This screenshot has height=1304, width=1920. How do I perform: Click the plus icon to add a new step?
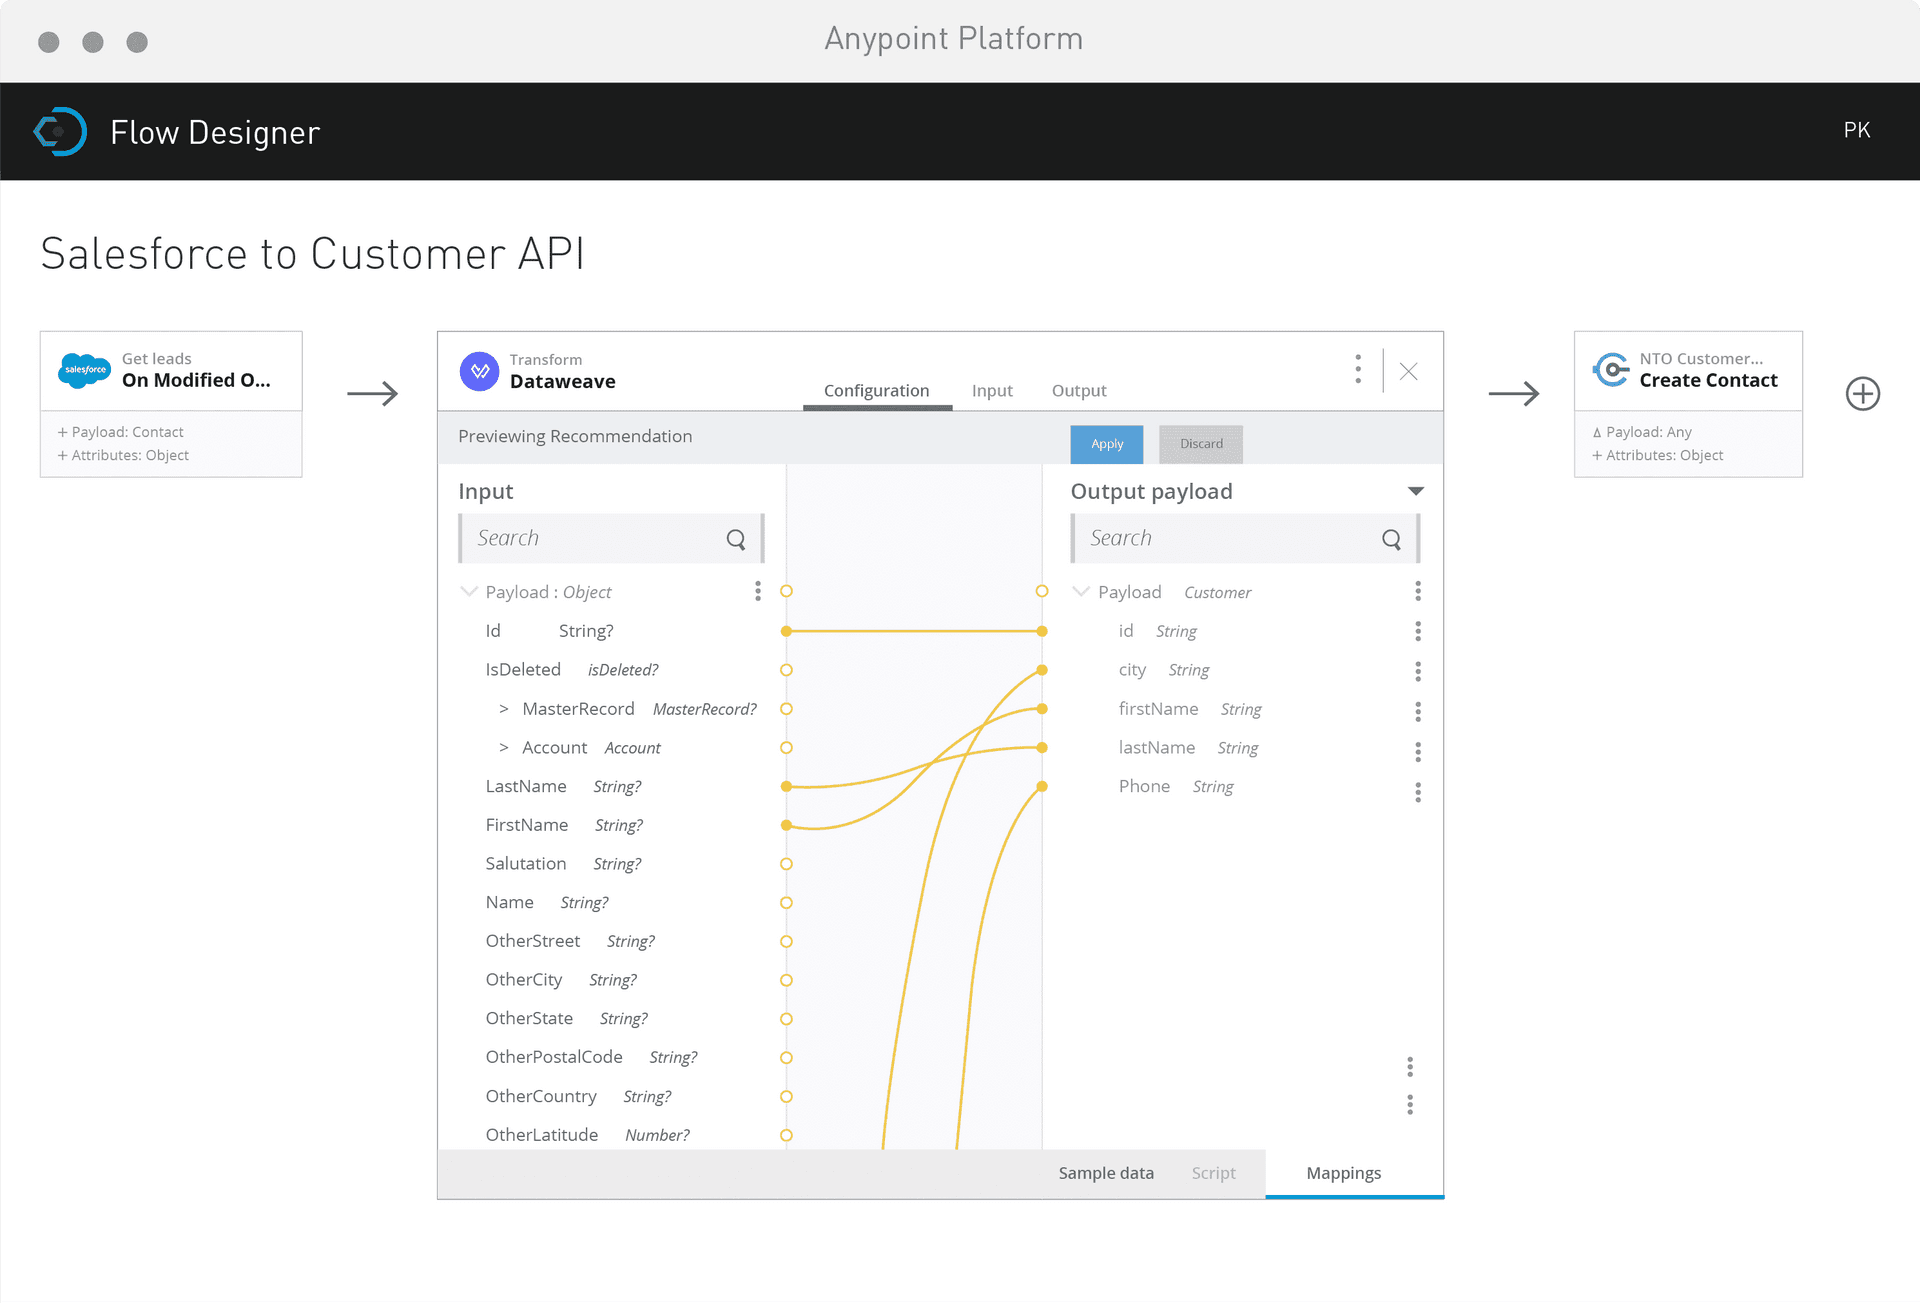(1862, 394)
